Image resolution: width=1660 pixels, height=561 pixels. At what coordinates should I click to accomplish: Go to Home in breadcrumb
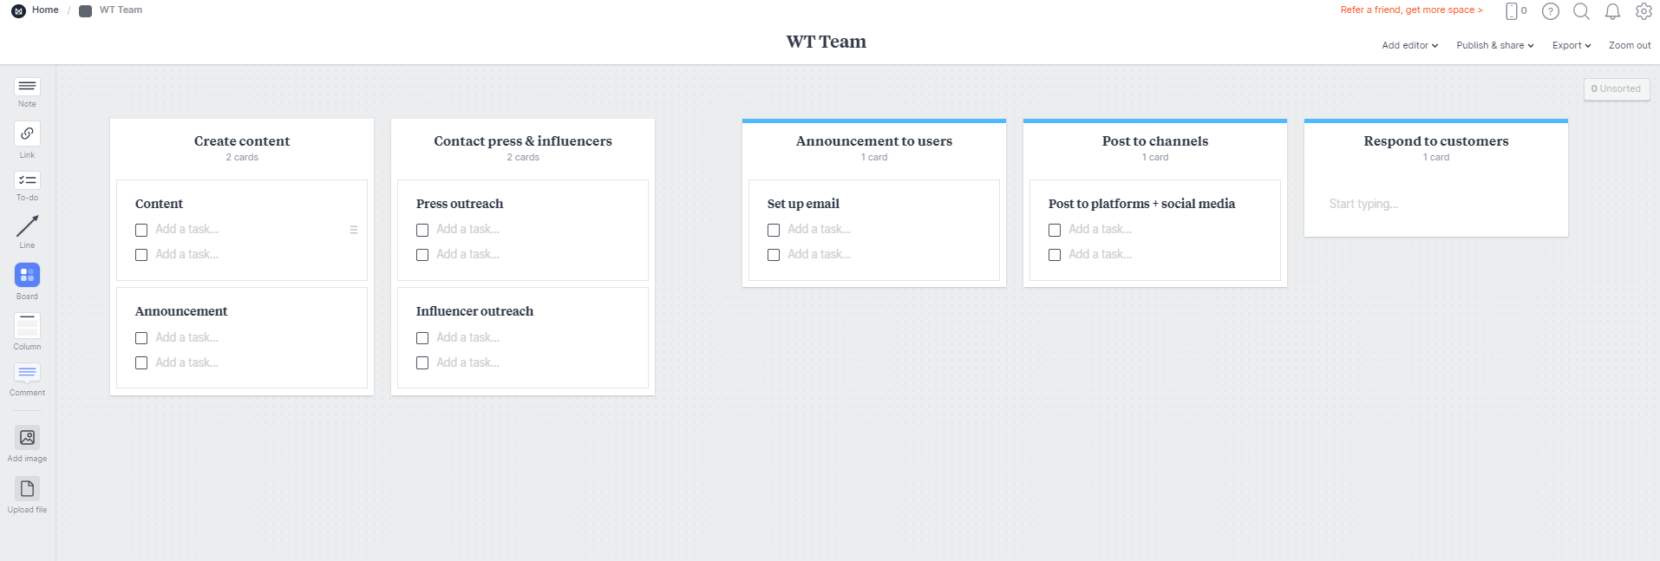[45, 10]
